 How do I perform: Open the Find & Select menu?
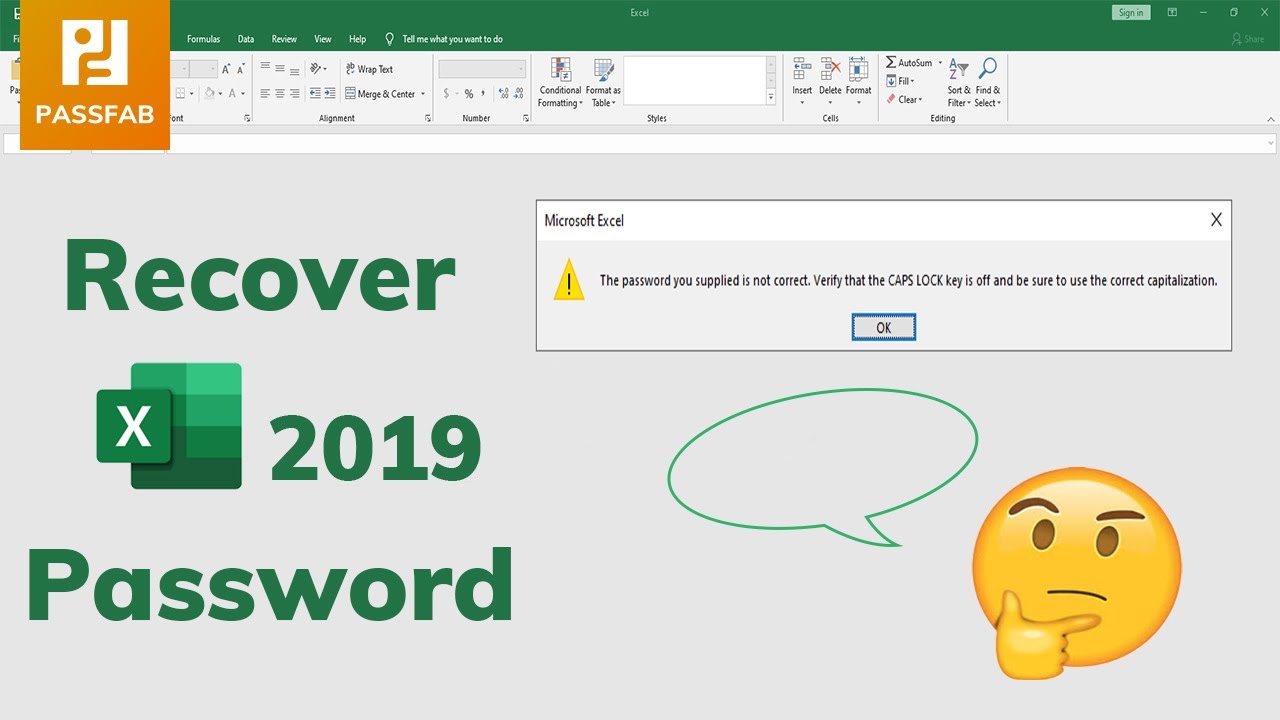987,82
